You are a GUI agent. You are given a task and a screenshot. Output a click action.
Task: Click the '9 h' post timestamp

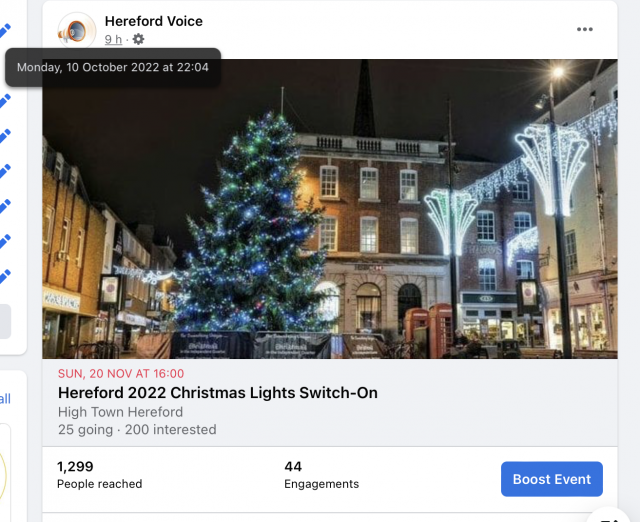pos(113,39)
